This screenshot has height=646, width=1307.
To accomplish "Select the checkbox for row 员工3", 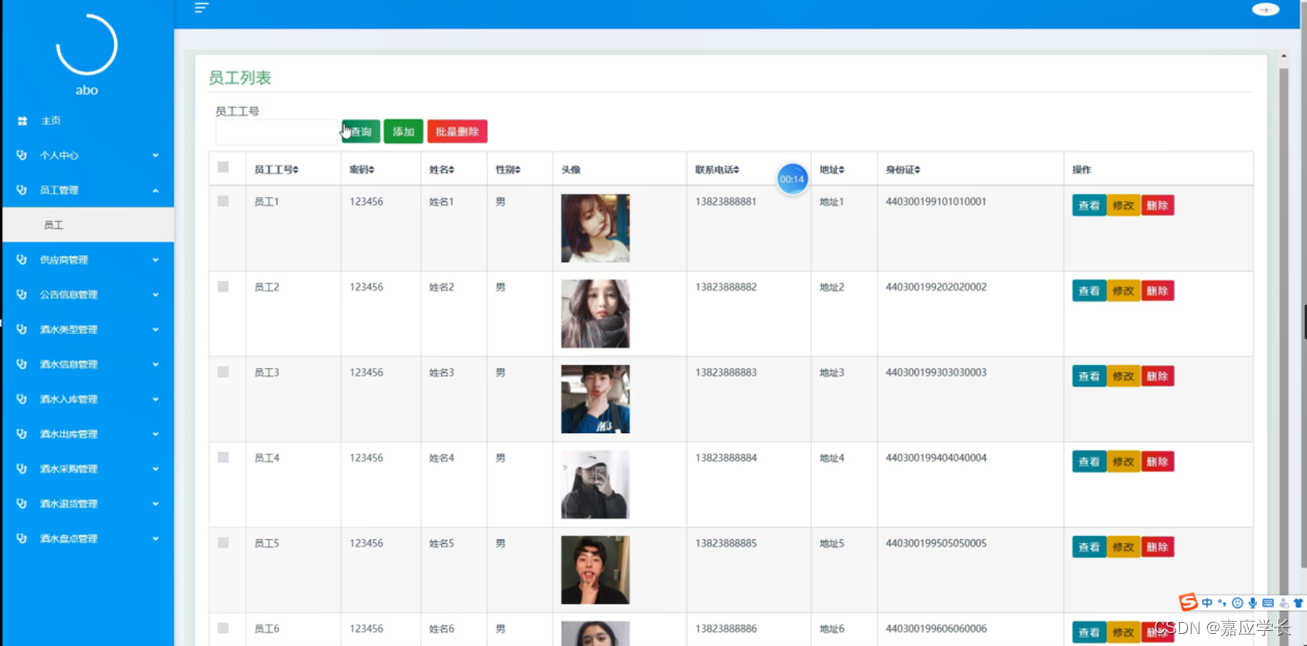I will pyautogui.click(x=223, y=372).
